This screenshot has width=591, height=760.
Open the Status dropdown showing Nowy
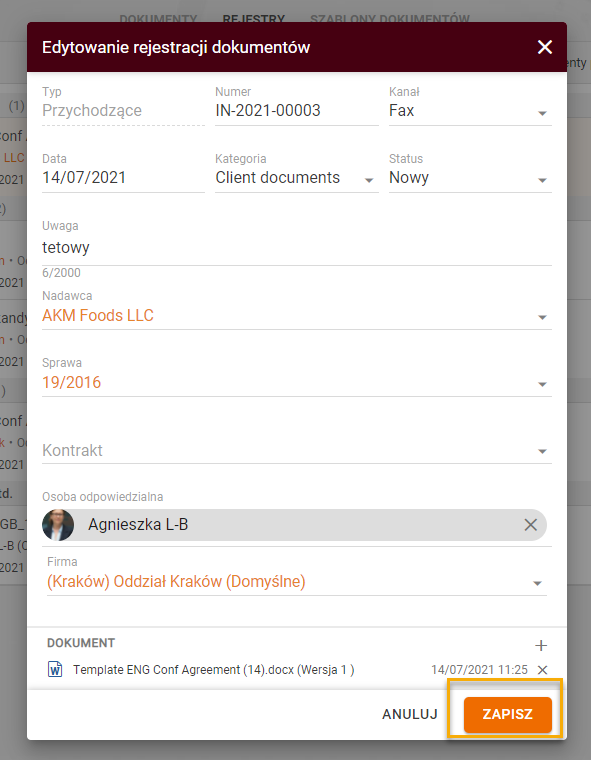[470, 178]
